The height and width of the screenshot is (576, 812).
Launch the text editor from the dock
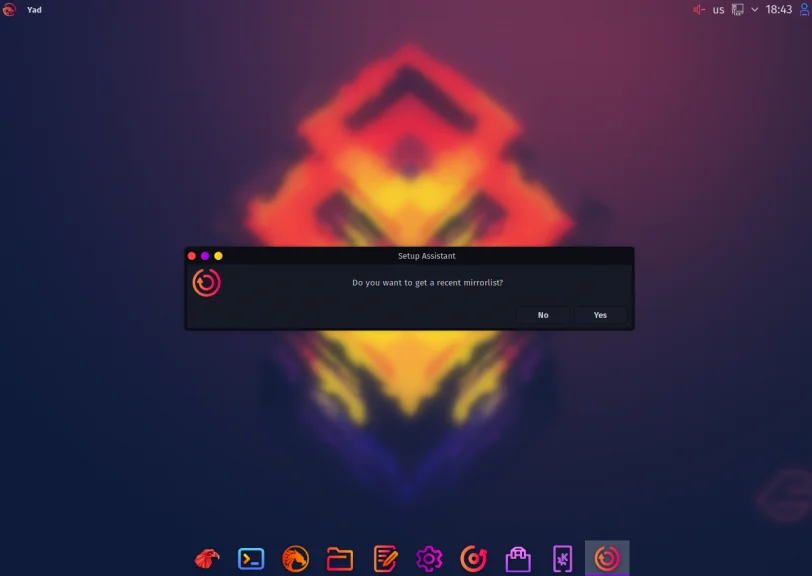pyautogui.click(x=386, y=560)
